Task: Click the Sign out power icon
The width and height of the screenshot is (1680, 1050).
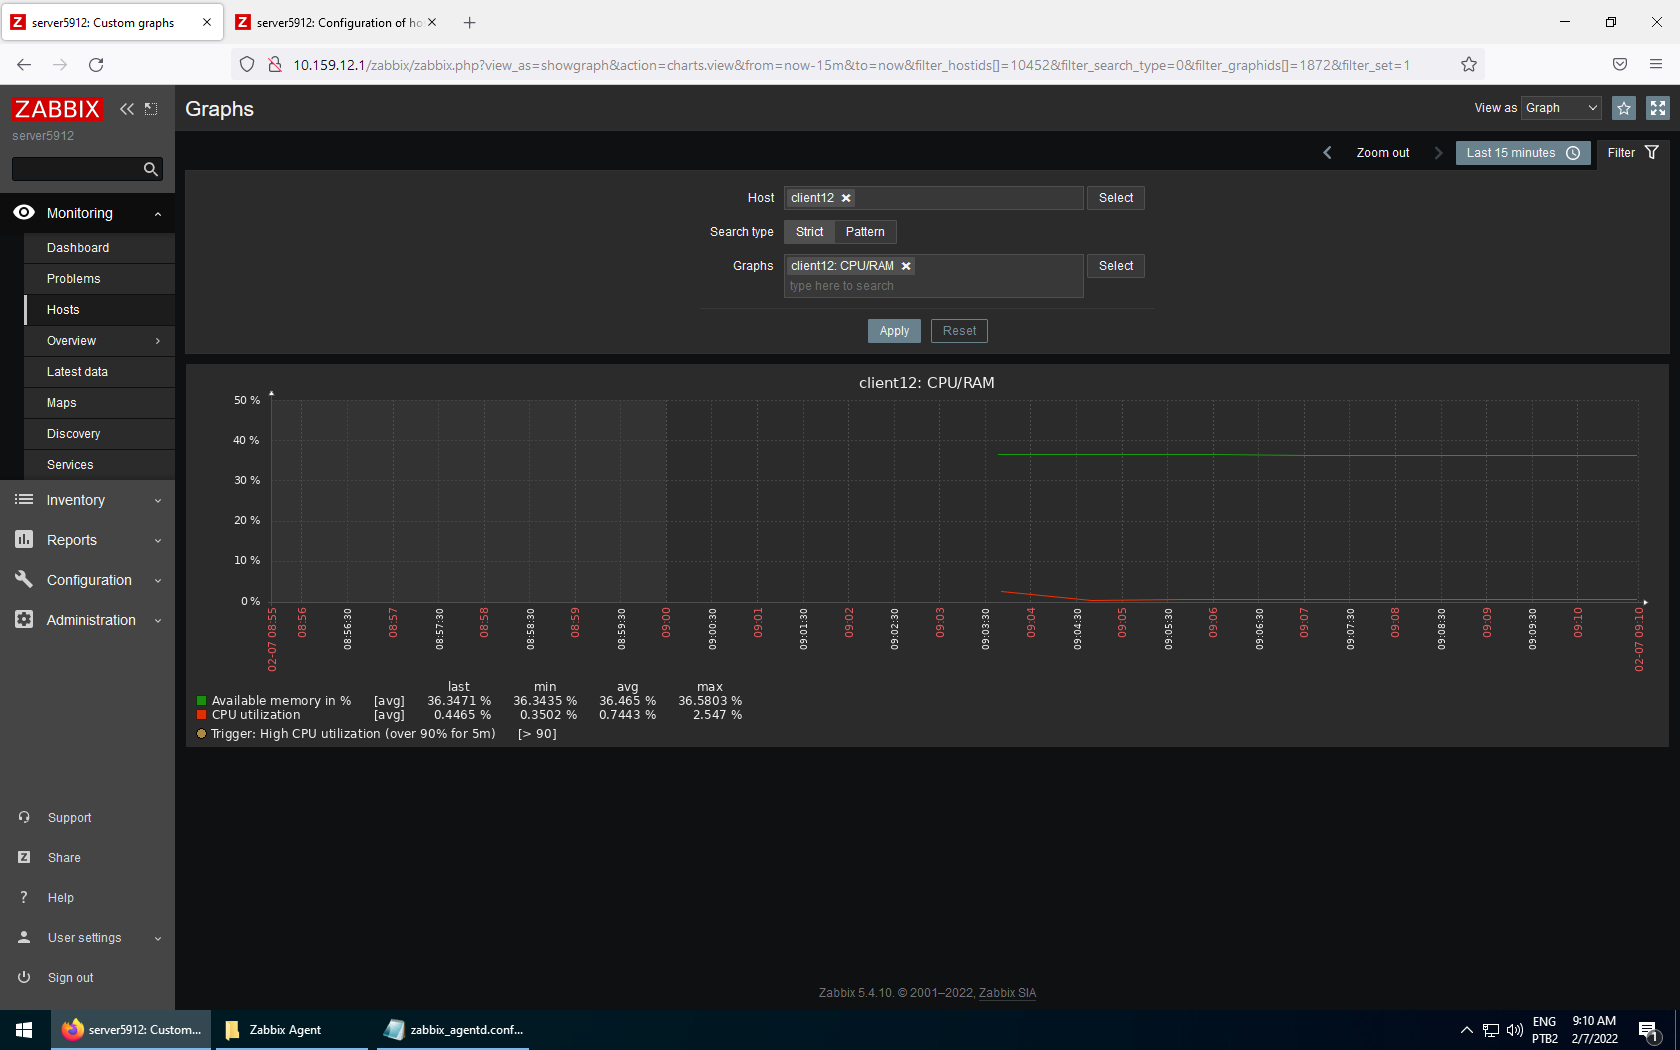Action: (x=22, y=977)
